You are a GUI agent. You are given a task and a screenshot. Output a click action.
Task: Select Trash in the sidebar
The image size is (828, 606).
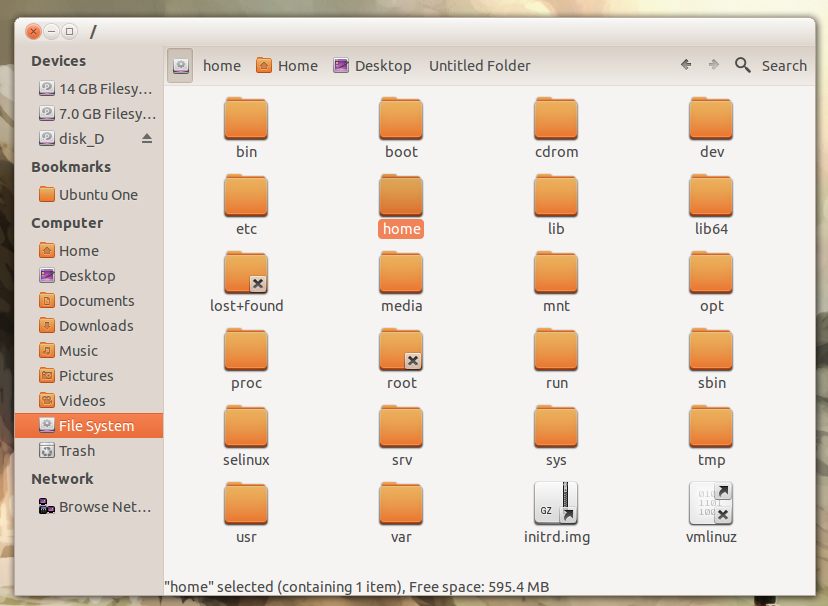coord(77,451)
